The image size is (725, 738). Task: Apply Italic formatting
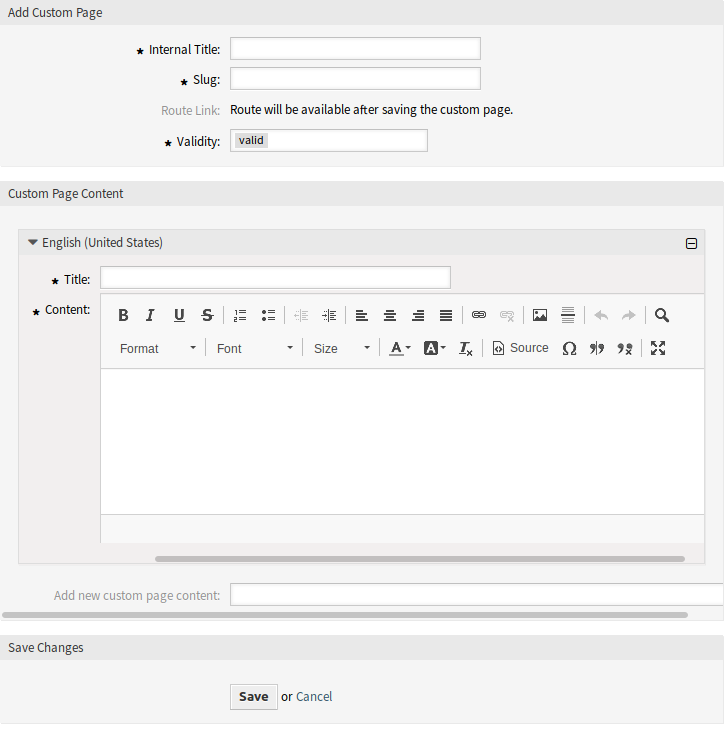click(151, 315)
